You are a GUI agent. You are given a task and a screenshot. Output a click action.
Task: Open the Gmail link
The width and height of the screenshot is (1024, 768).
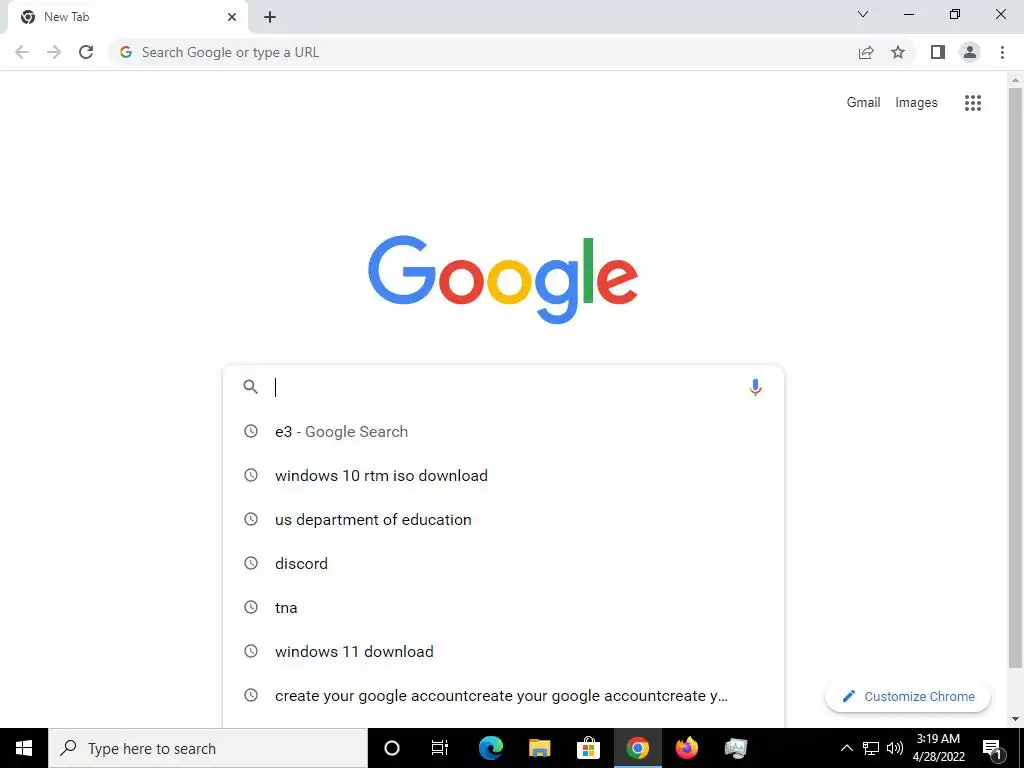point(863,103)
